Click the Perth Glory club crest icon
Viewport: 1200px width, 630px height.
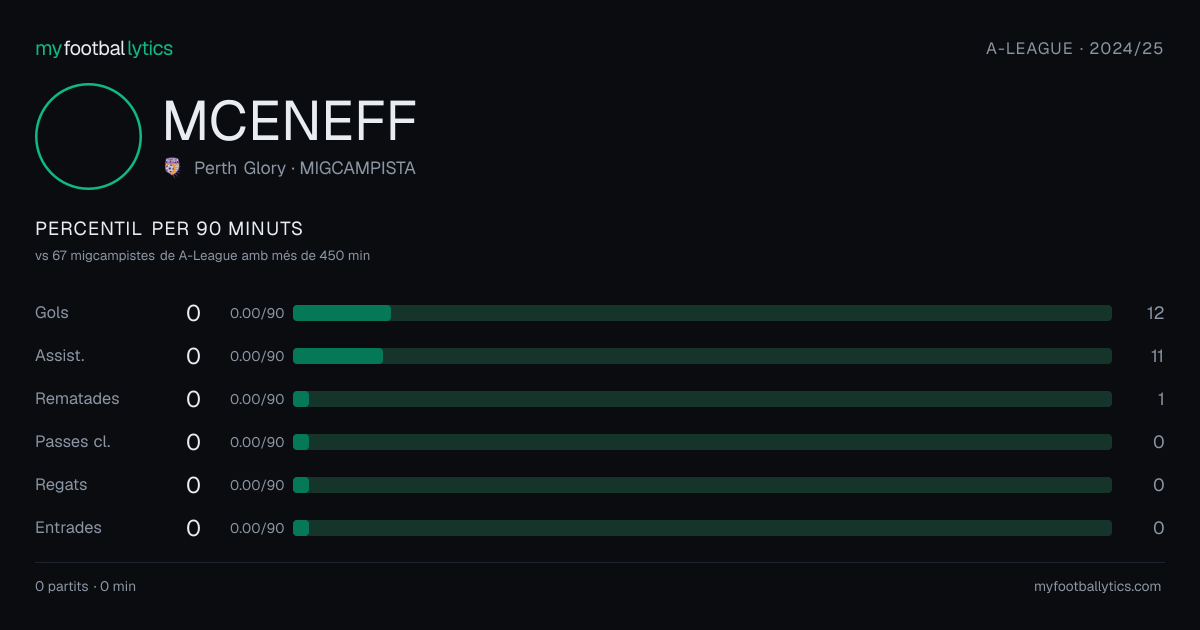pyautogui.click(x=172, y=168)
